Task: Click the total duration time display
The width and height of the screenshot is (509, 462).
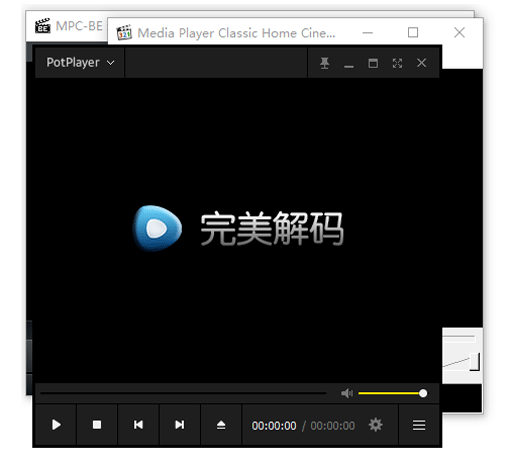Action: (333, 426)
